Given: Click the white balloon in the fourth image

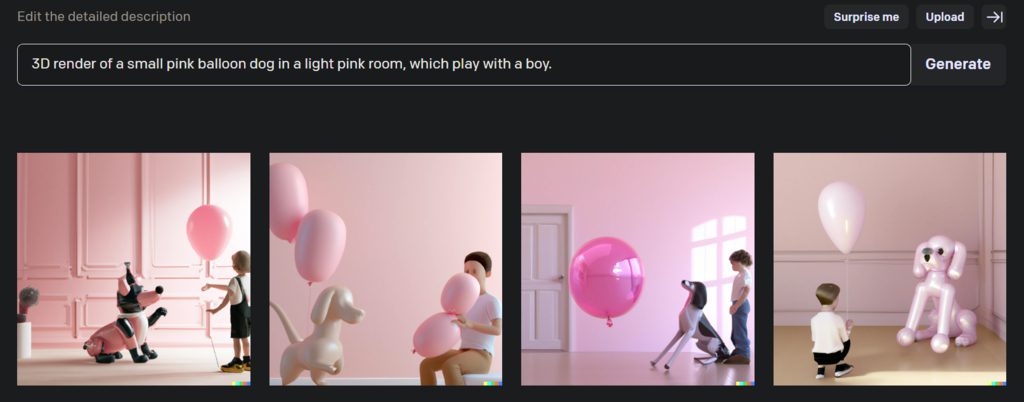Looking at the screenshot, I should pos(841,217).
